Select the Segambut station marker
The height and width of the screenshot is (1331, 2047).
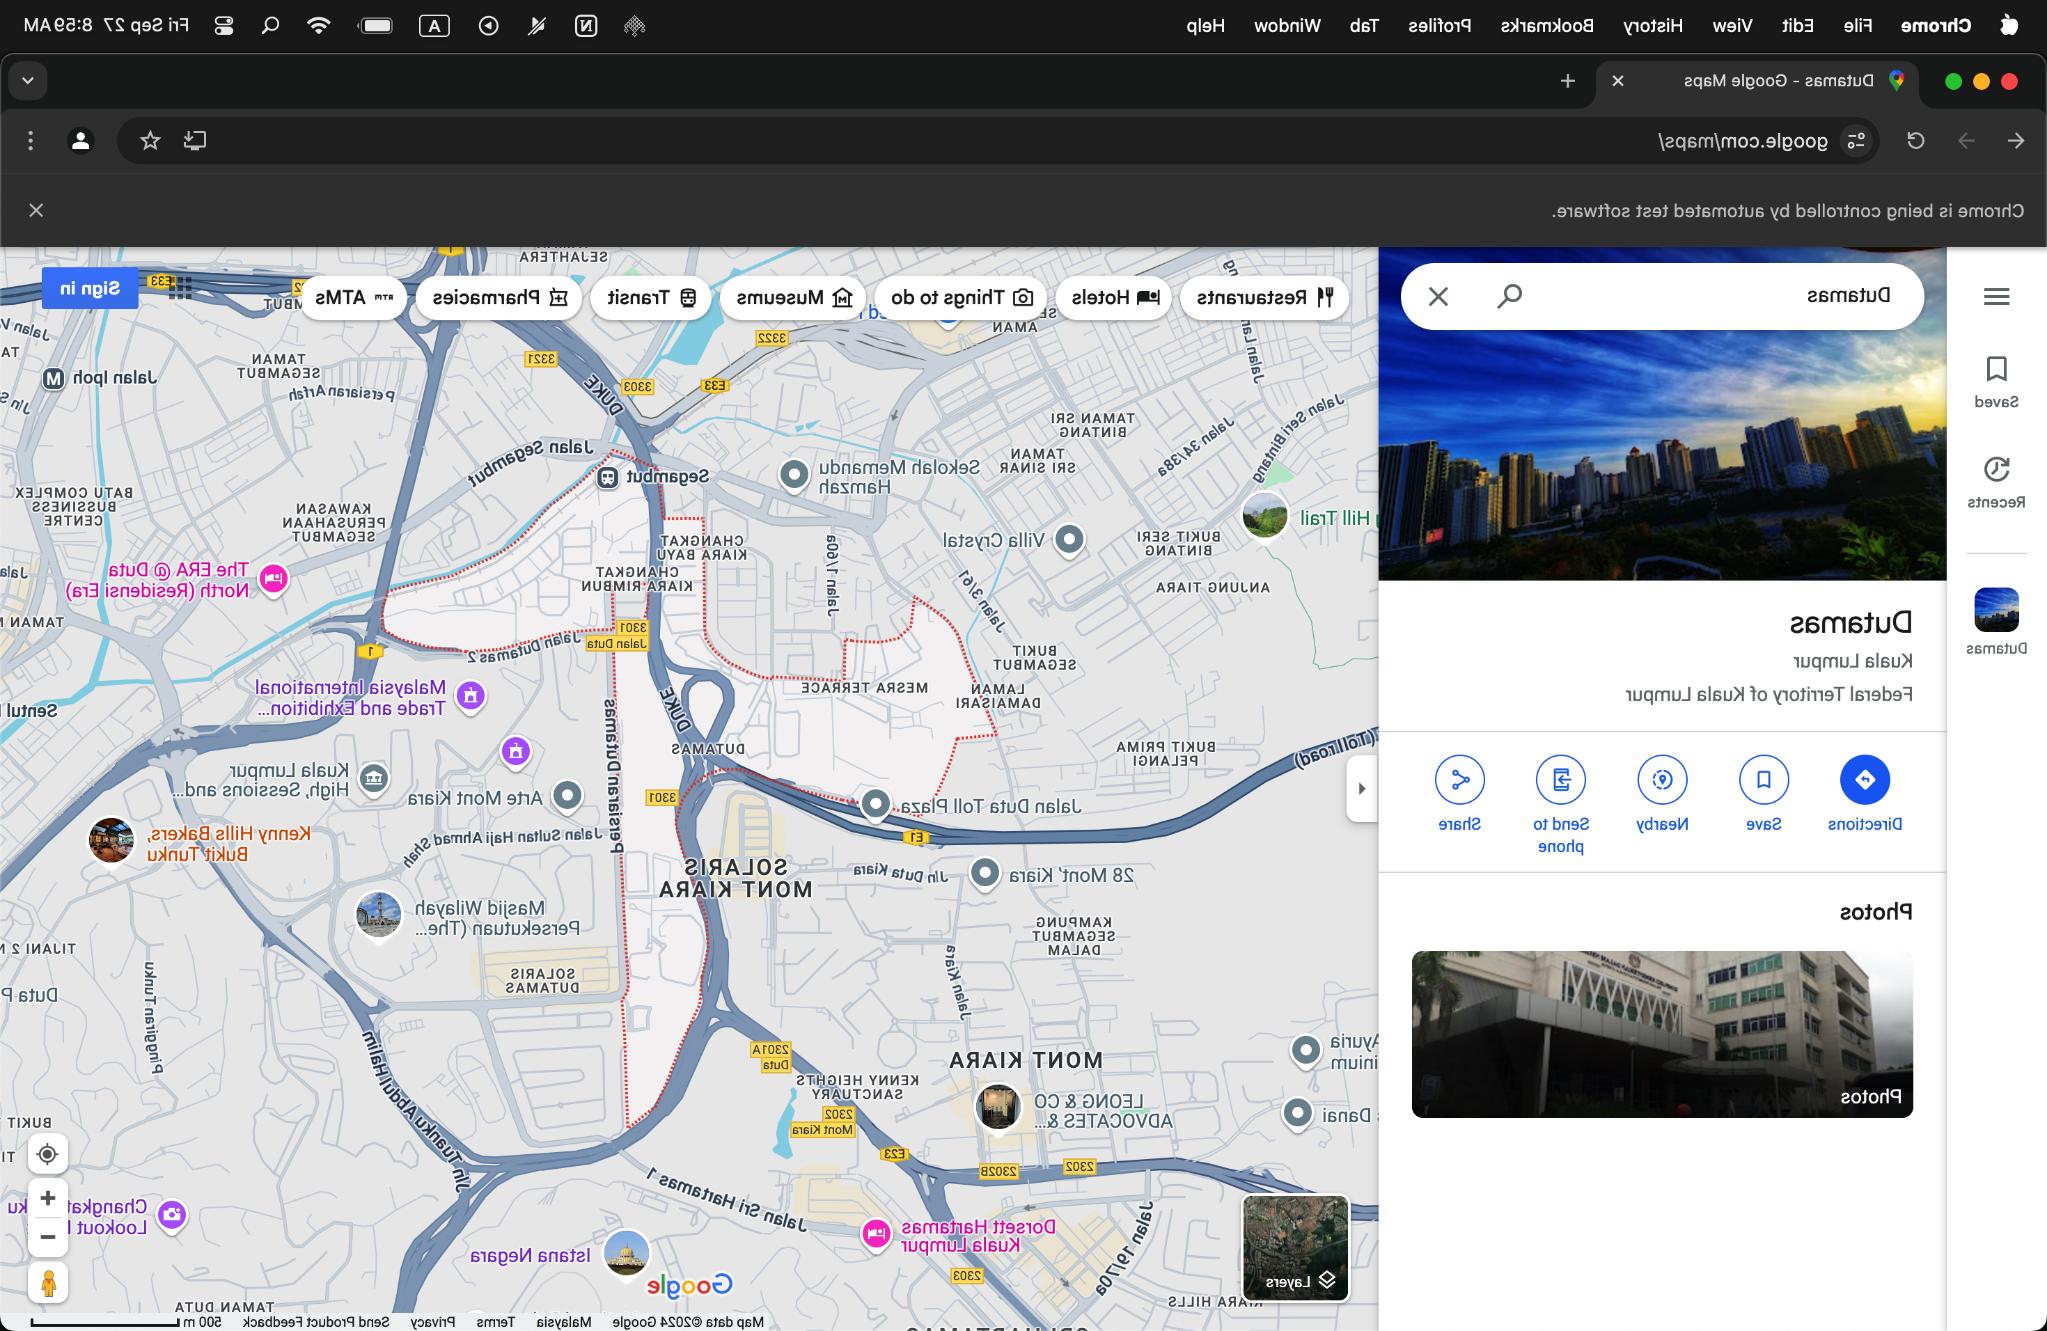608,477
